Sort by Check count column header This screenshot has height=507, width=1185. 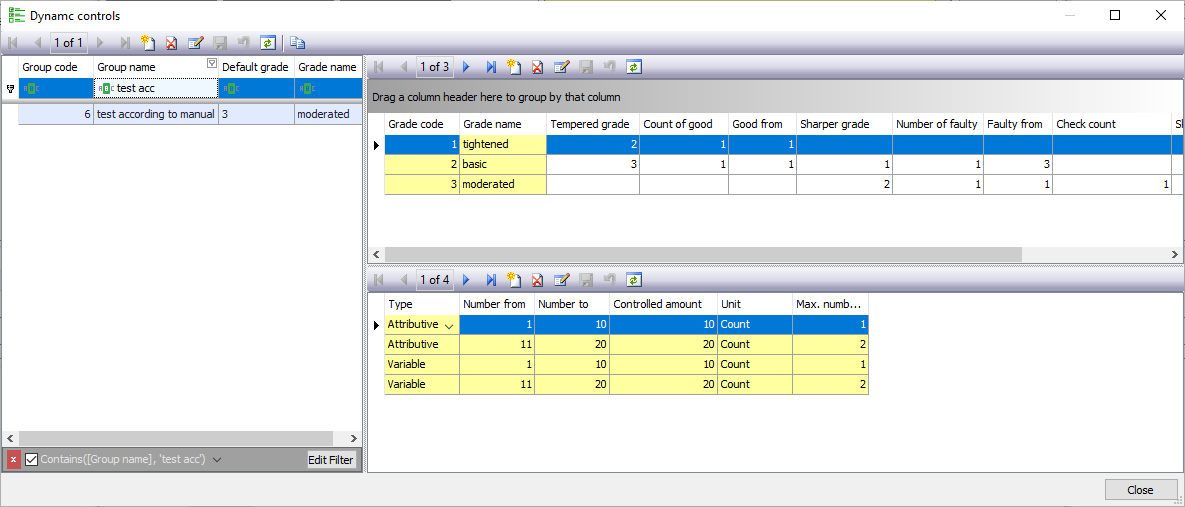[x=1112, y=124]
